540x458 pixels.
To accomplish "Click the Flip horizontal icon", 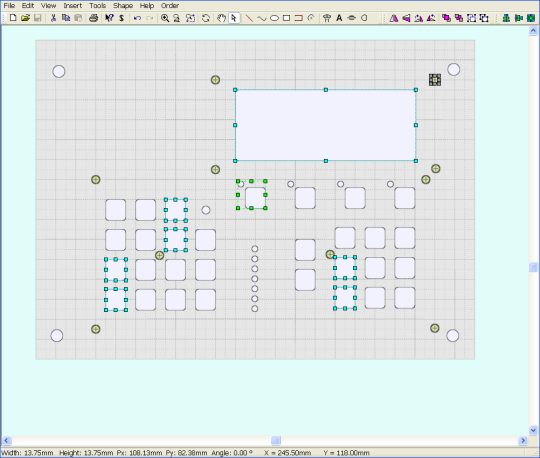I will point(394,18).
